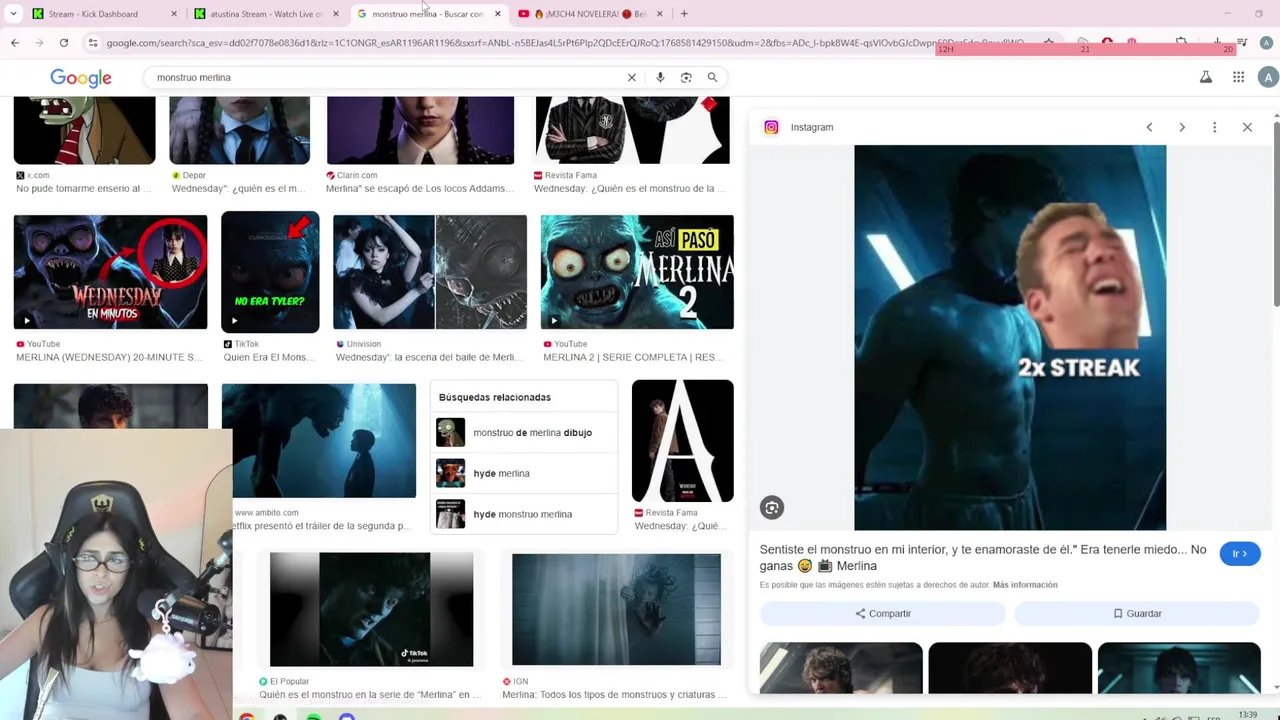Select related search monstruo de merlina dibujo

point(524,433)
